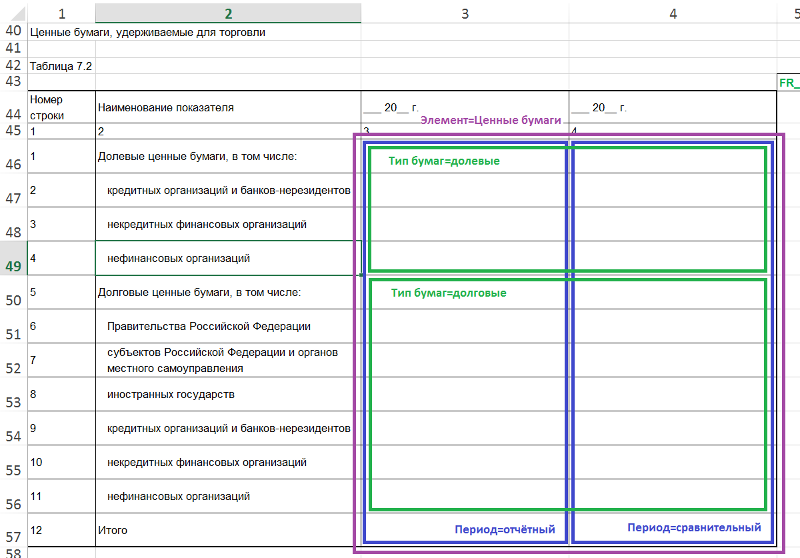This screenshot has height=558, width=800.
Task: Click active cell 'нефинансовых организаций' in sheet row 49
Action: pos(228,258)
